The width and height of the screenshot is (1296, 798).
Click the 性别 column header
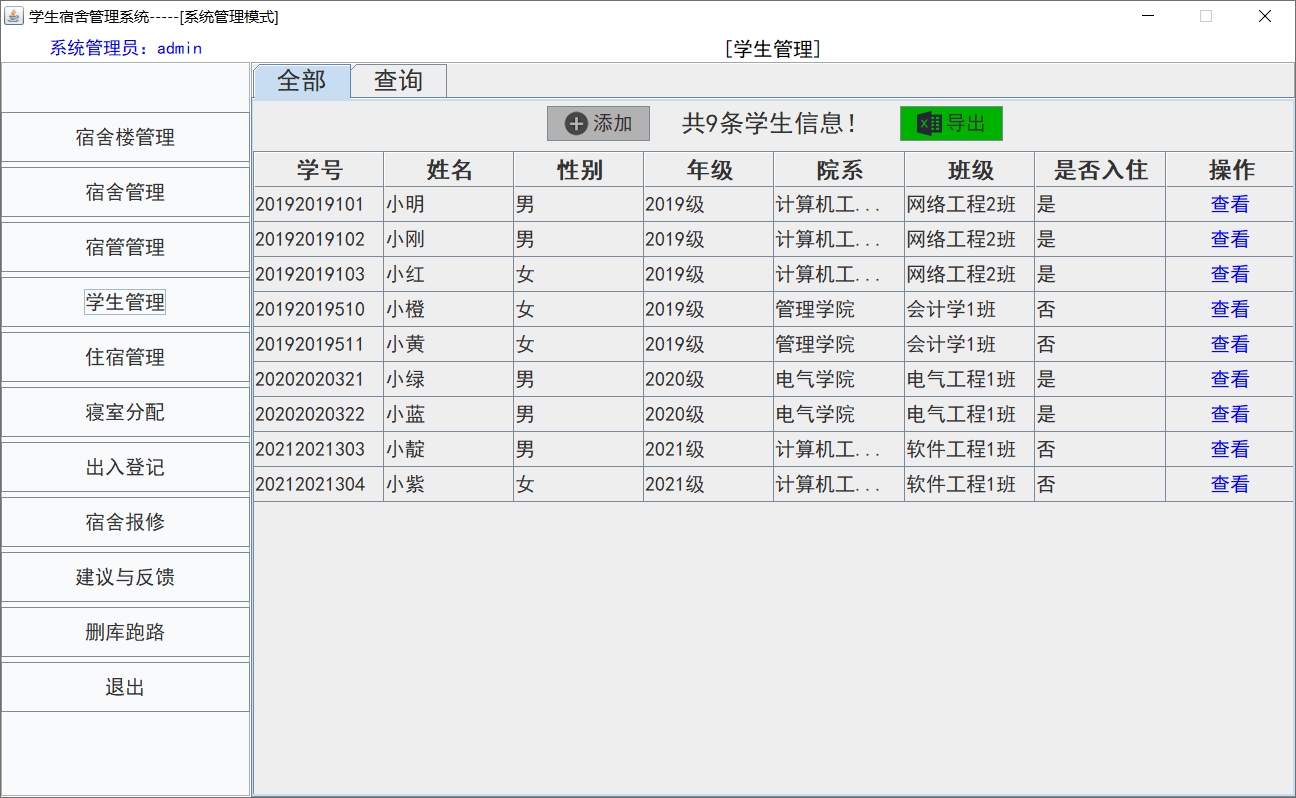click(x=579, y=170)
